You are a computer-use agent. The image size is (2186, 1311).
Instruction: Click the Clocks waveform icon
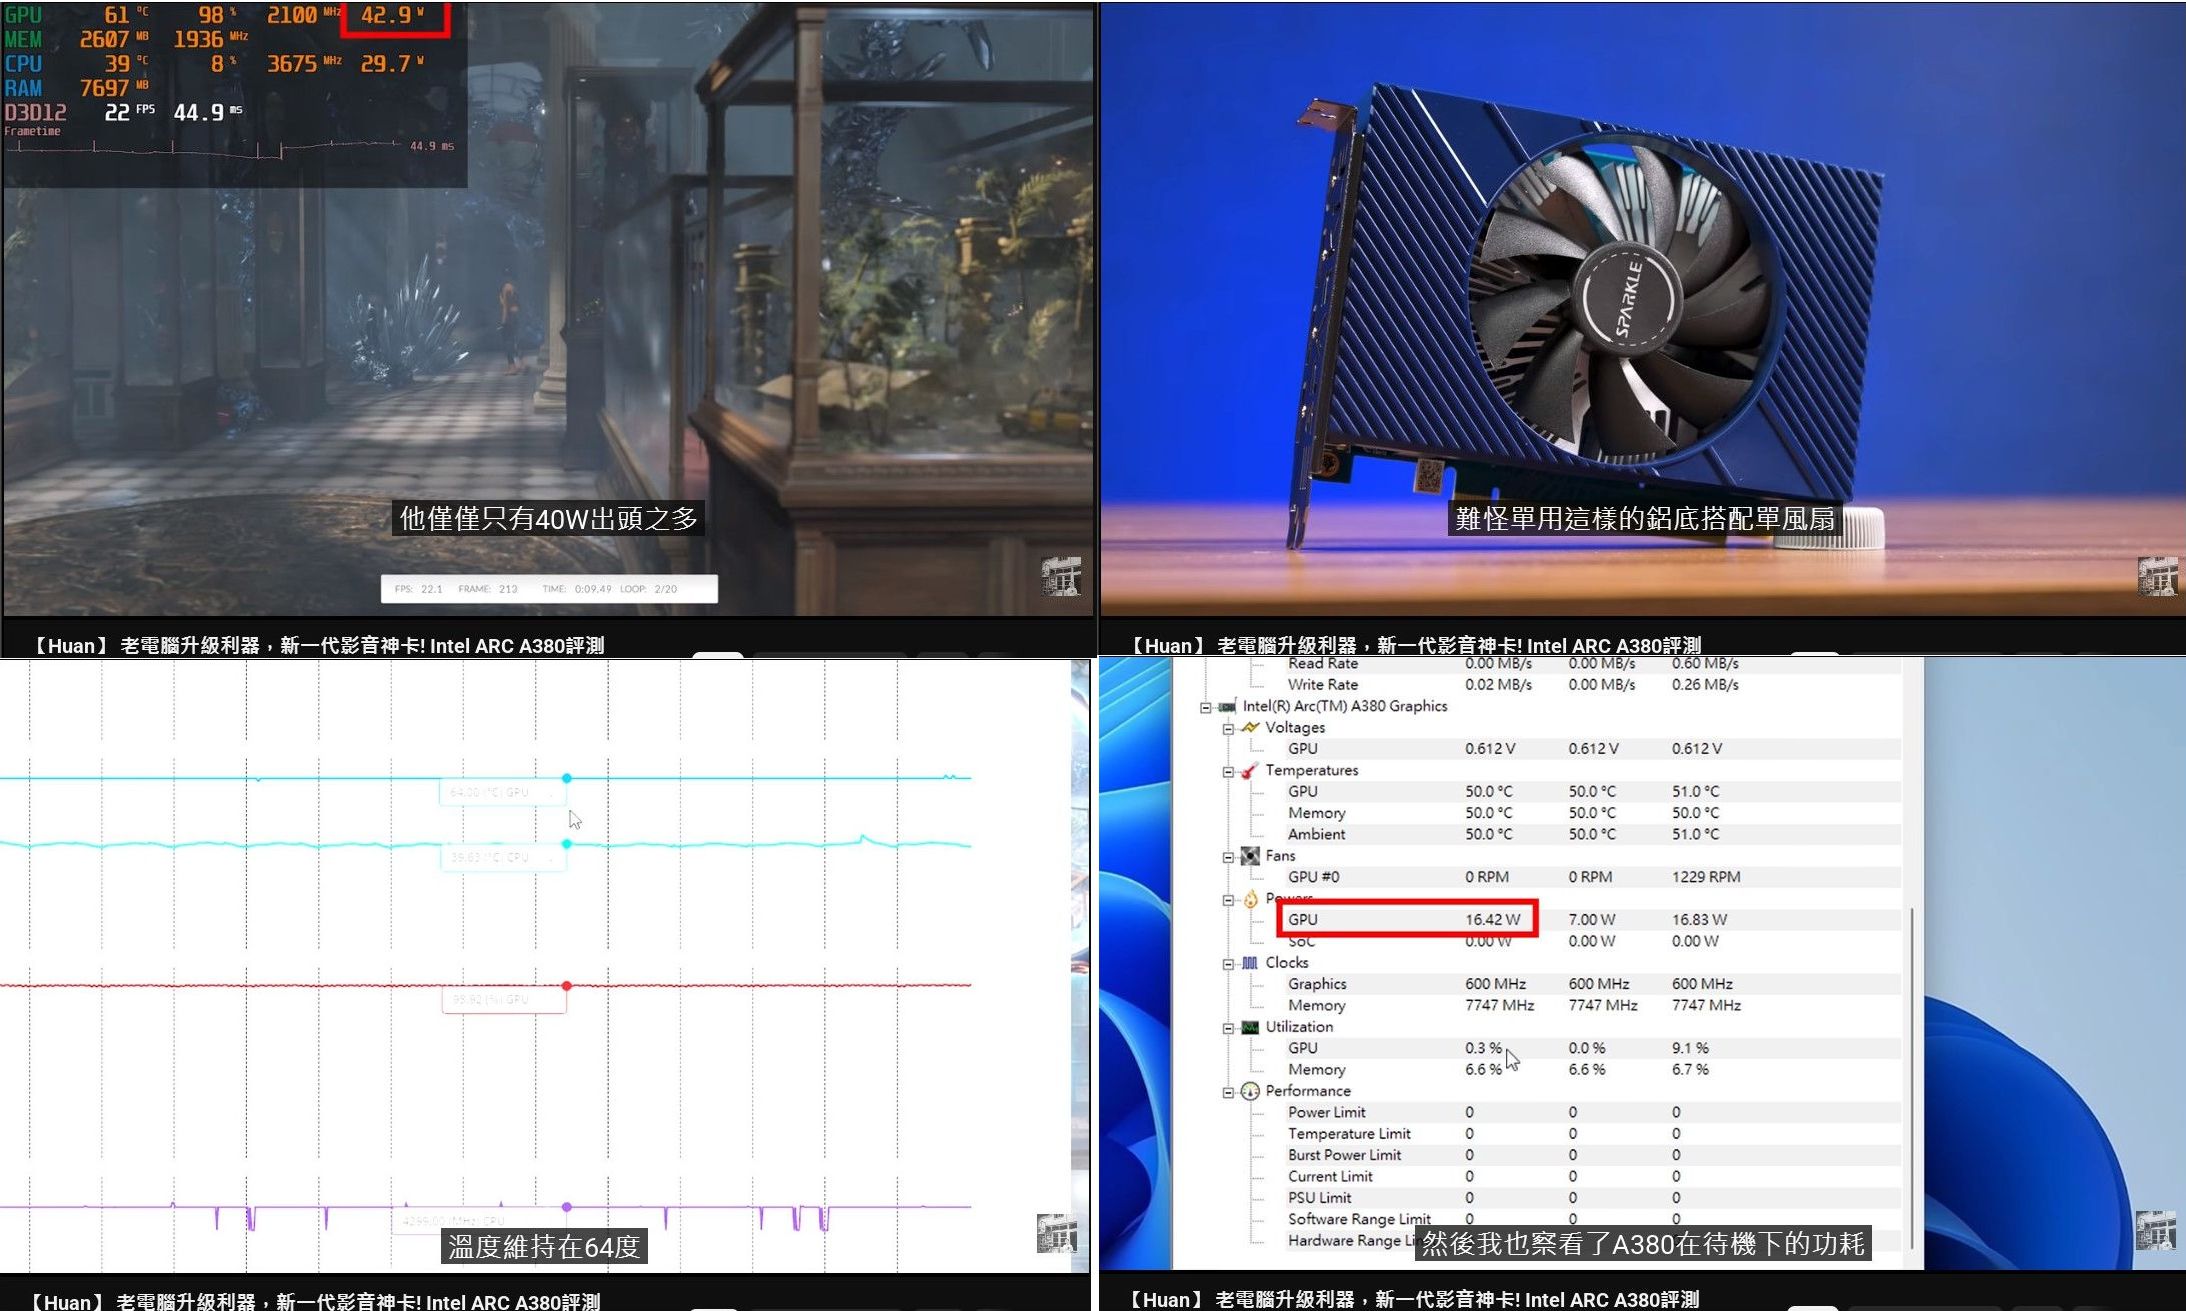1250,963
